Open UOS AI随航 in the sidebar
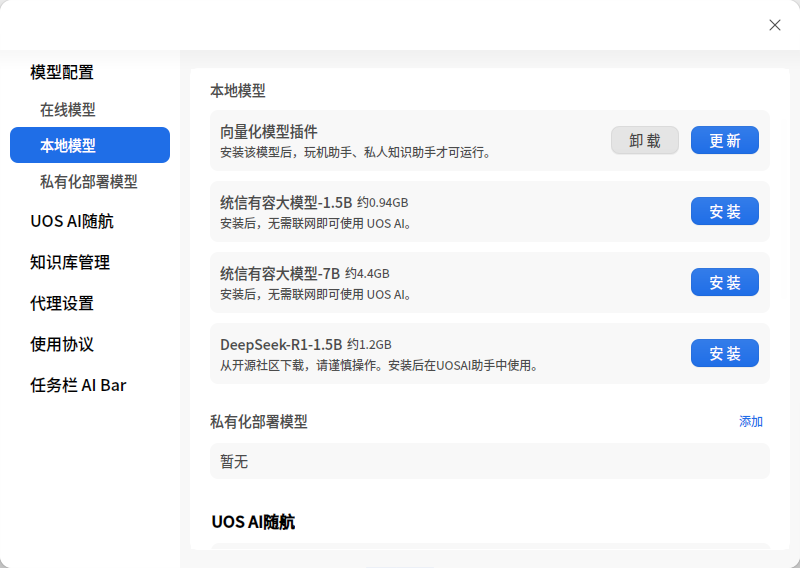 click(72, 221)
